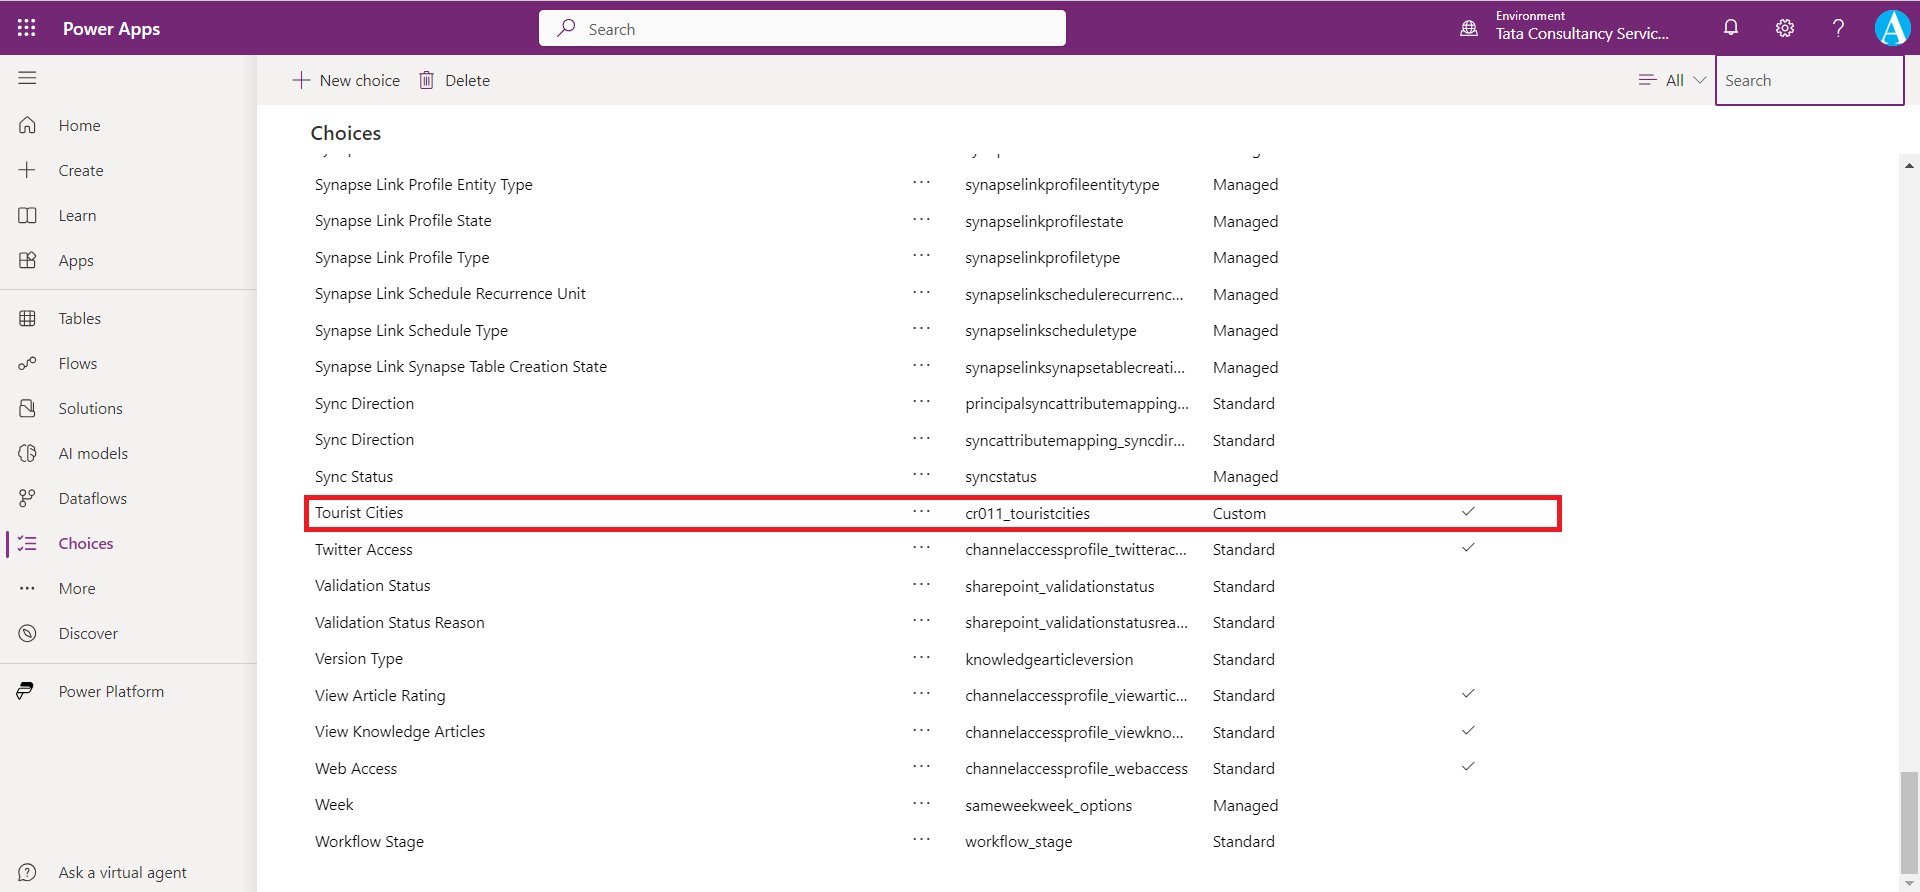Click Ask a virtual agent
The width and height of the screenshot is (1920, 892).
pyautogui.click(x=122, y=872)
